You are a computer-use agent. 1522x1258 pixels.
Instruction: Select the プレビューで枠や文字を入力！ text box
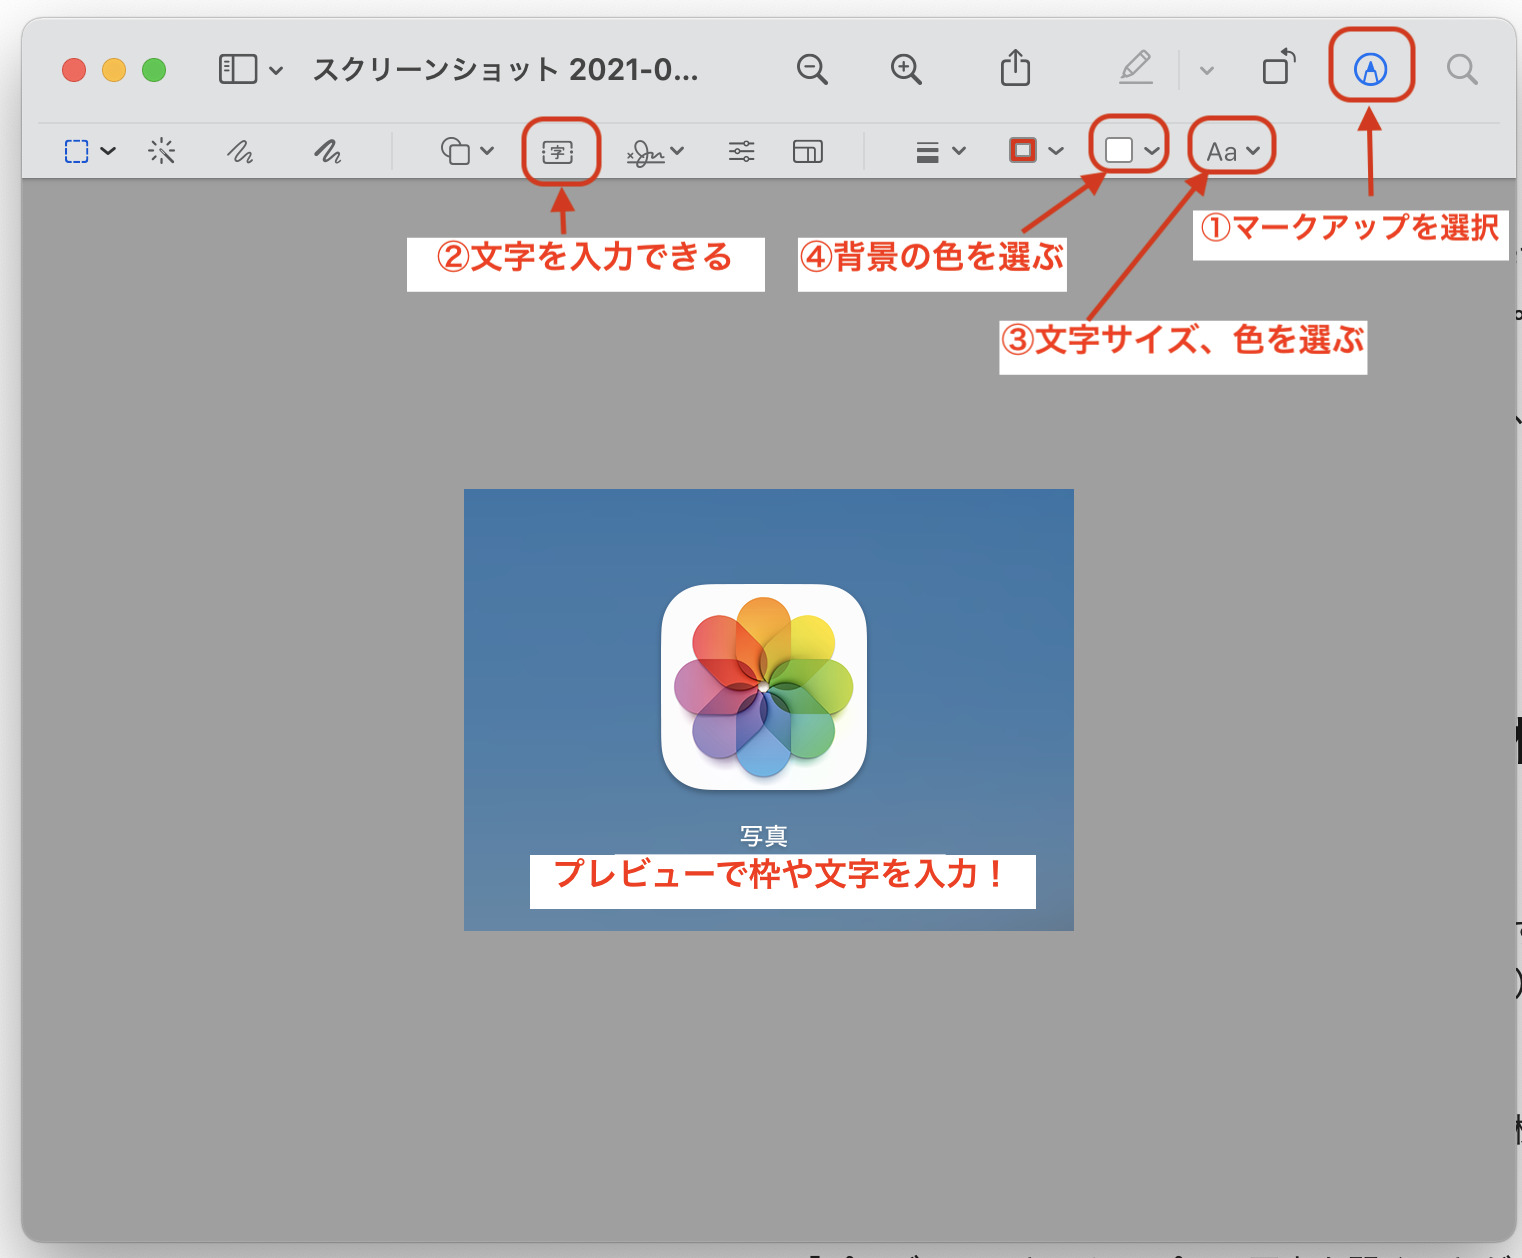(782, 881)
